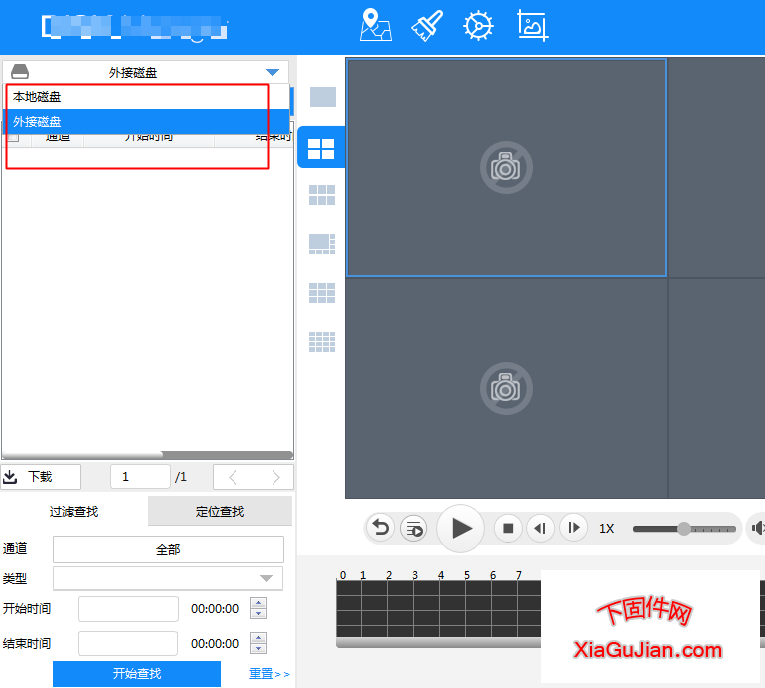Screen dimensions: 765x688
Task: Increase the 开始时间 time value
Action: (259, 603)
